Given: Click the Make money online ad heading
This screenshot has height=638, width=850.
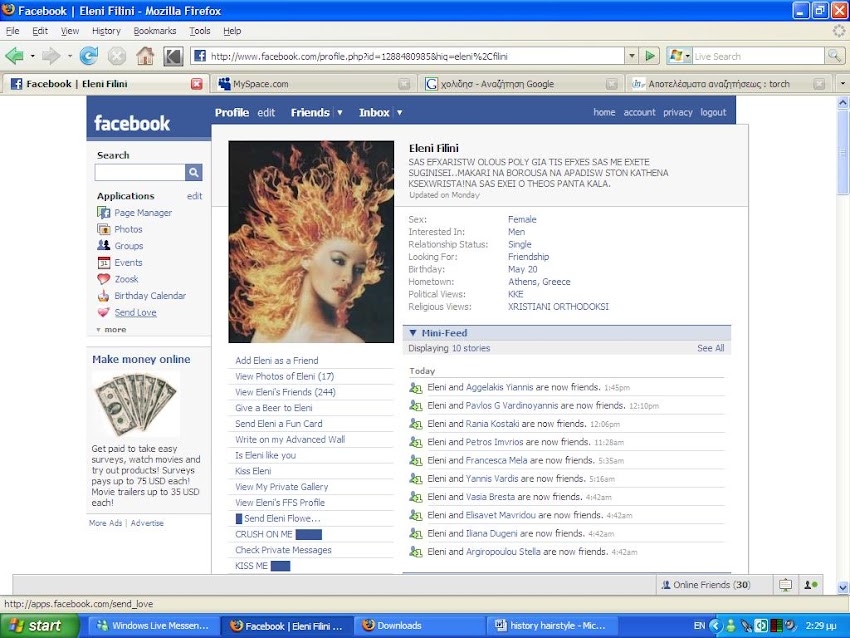Looking at the screenshot, I should [x=141, y=359].
